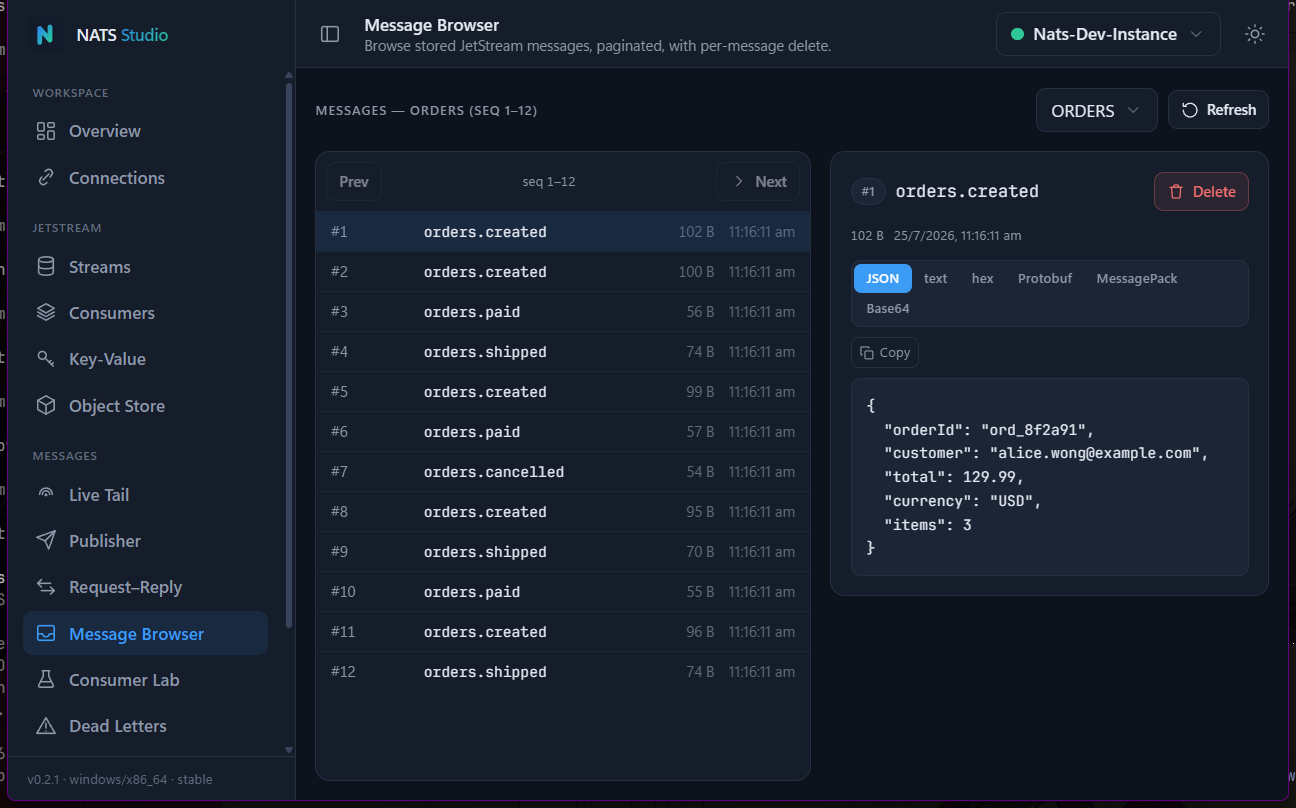
Task: Click the chevron icon in Next button
Action: (739, 182)
